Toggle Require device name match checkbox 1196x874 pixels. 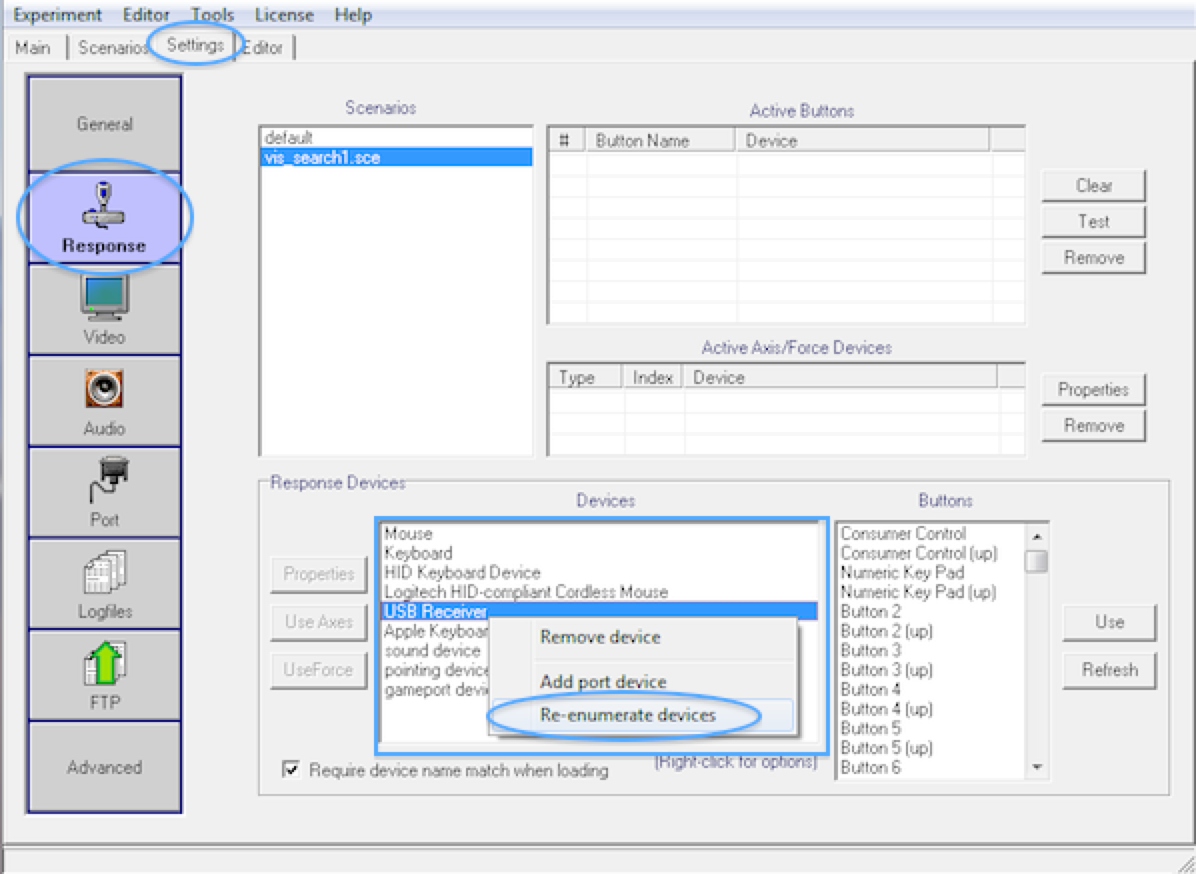point(292,770)
